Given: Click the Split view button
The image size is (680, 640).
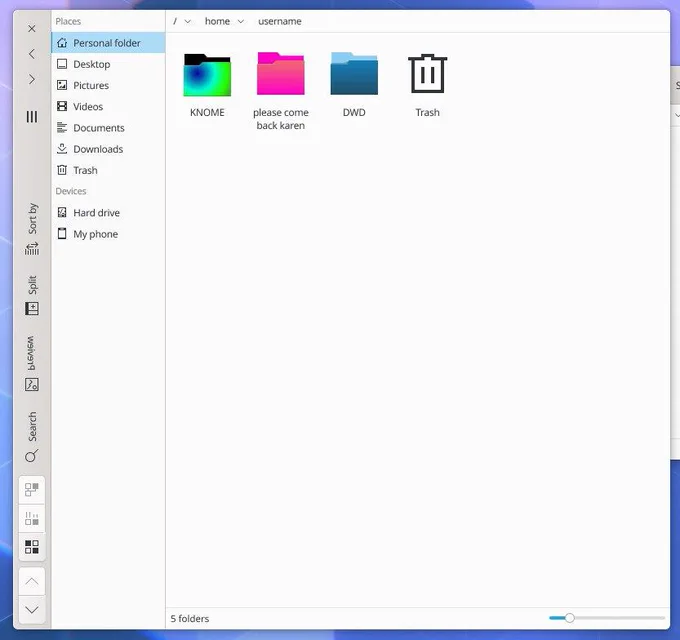Looking at the screenshot, I should pos(32,295).
